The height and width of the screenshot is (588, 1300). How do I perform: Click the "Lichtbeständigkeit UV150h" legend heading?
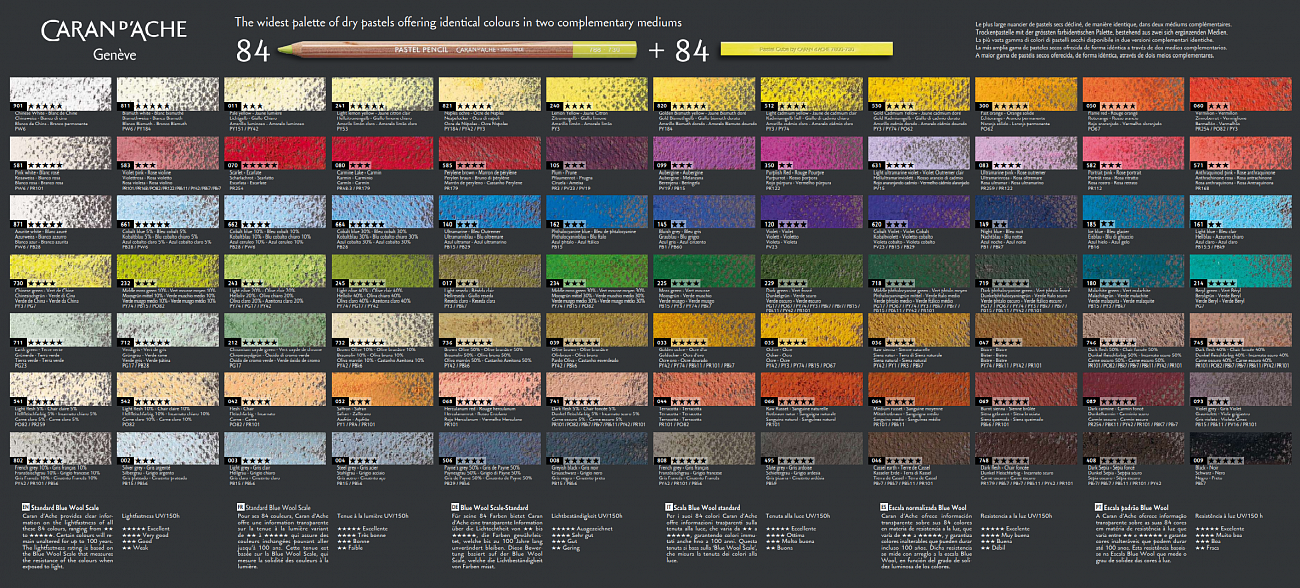click(x=587, y=516)
